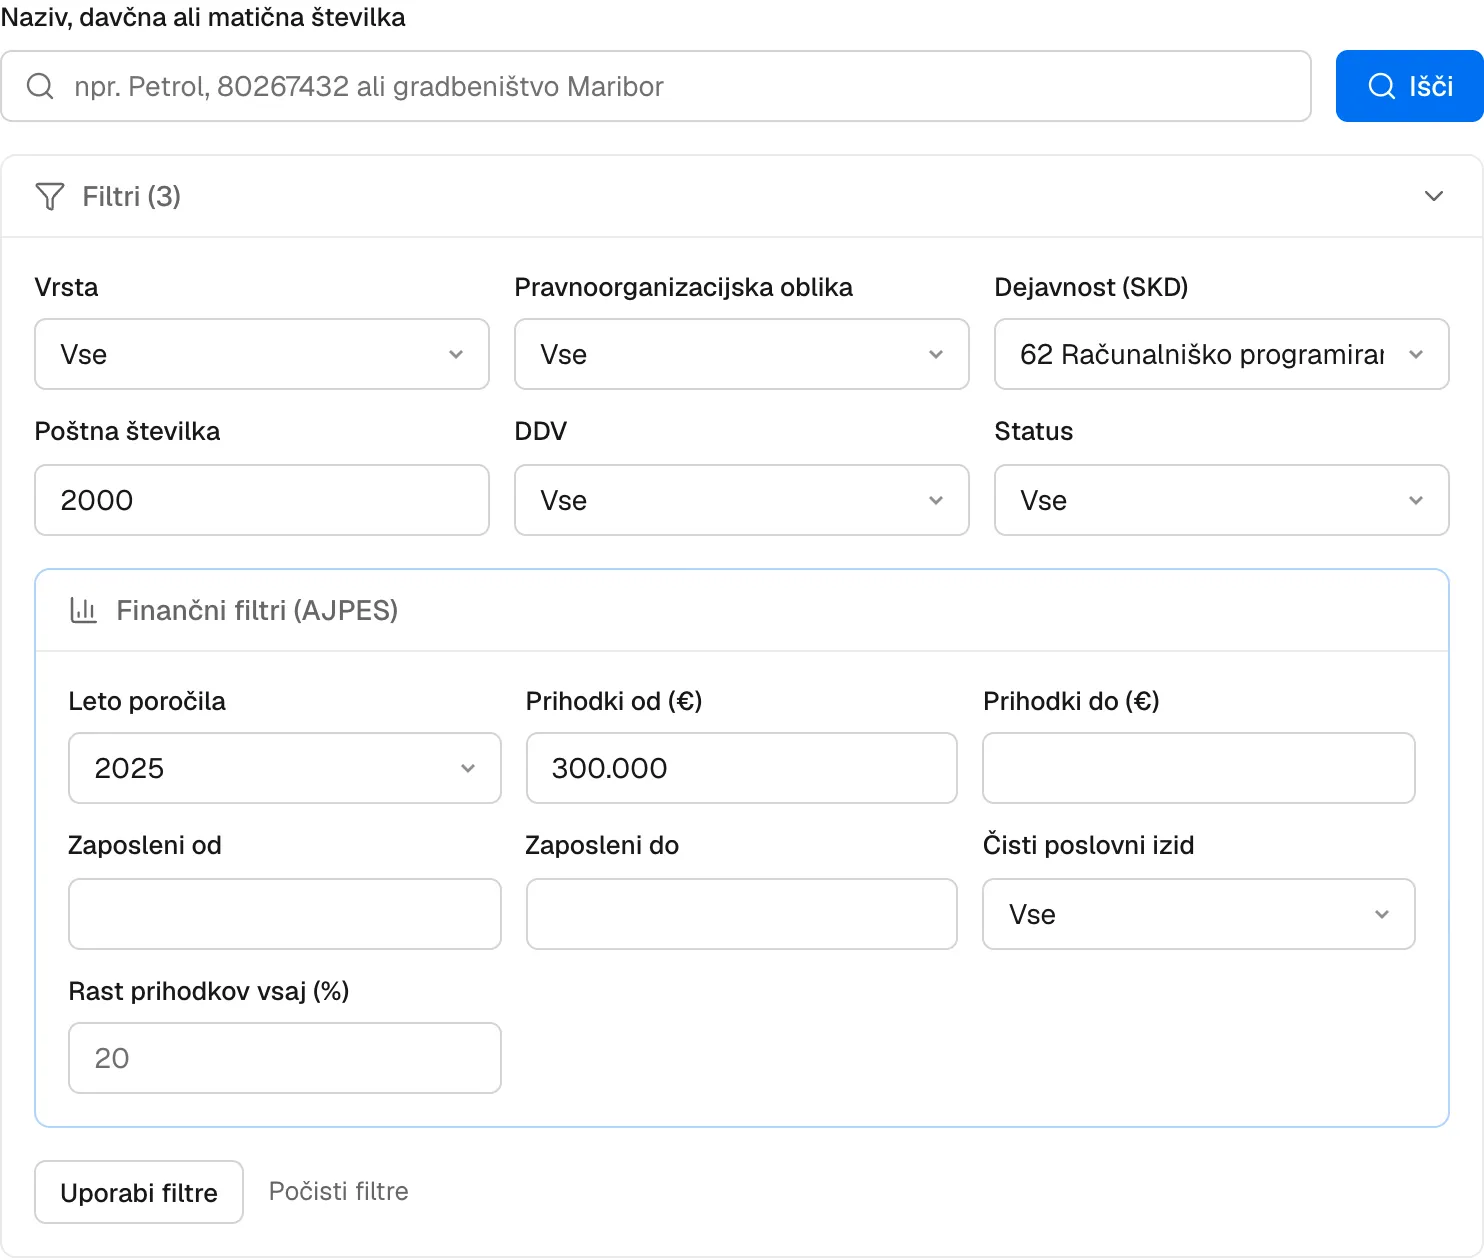Image resolution: width=1484 pixels, height=1260 pixels.
Task: Change the Leto poročila year dropdown
Action: pos(285,768)
